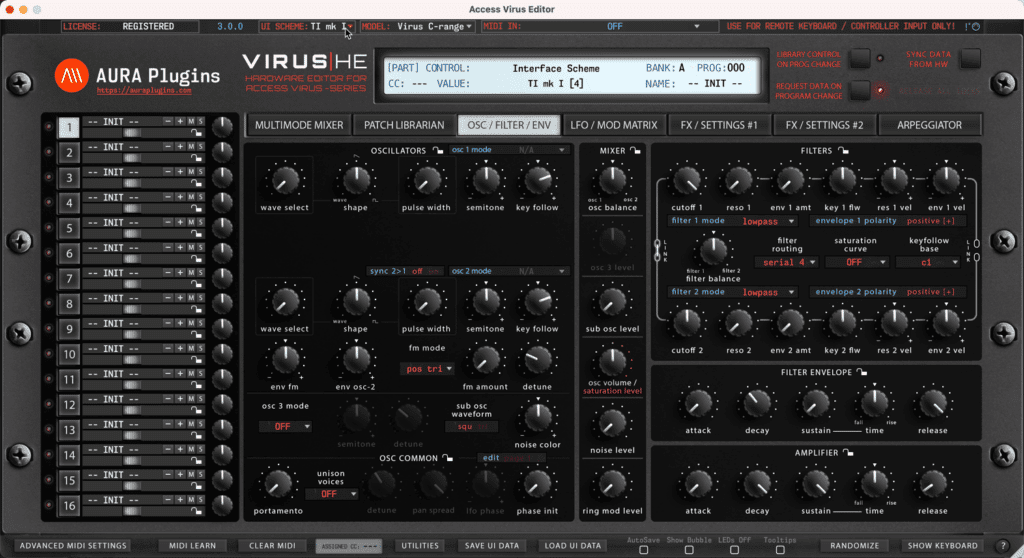Click the FILTER ENVELOPE section lock icon
The height and width of the screenshot is (558, 1024).
[x=862, y=372]
